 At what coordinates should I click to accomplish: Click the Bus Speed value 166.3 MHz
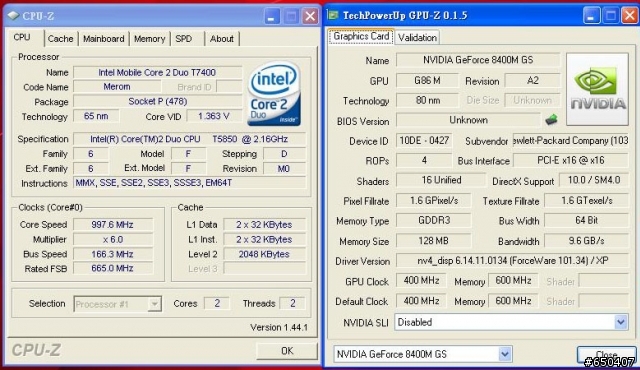click(x=113, y=254)
